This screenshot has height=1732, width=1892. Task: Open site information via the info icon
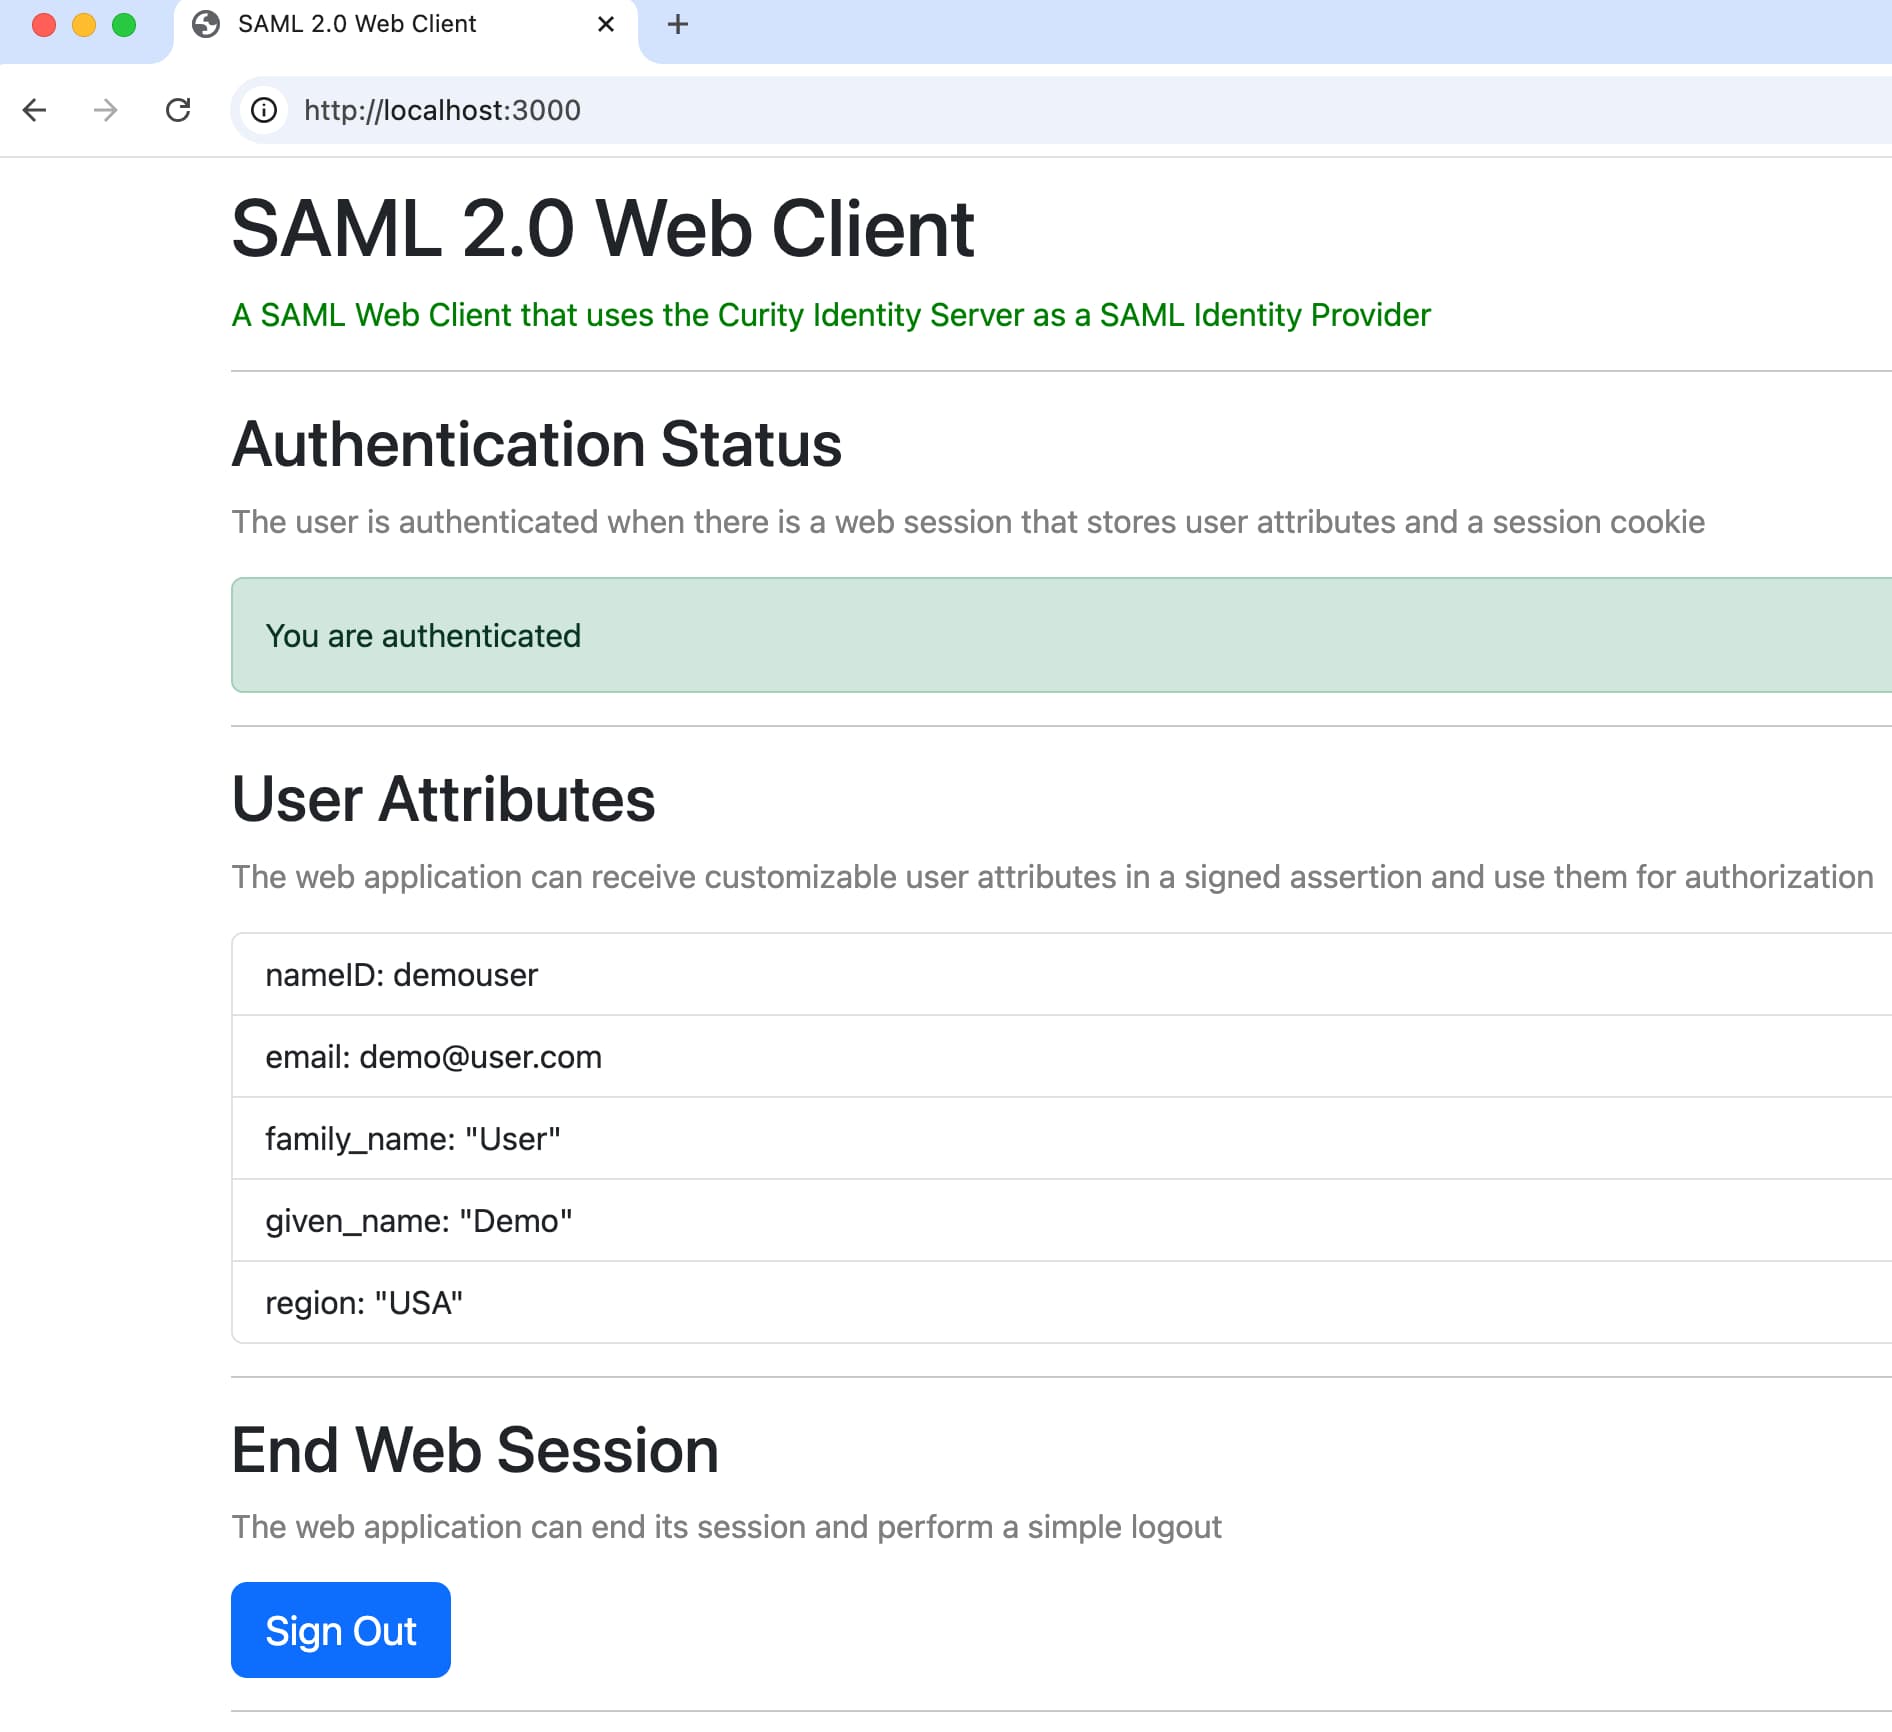(263, 111)
